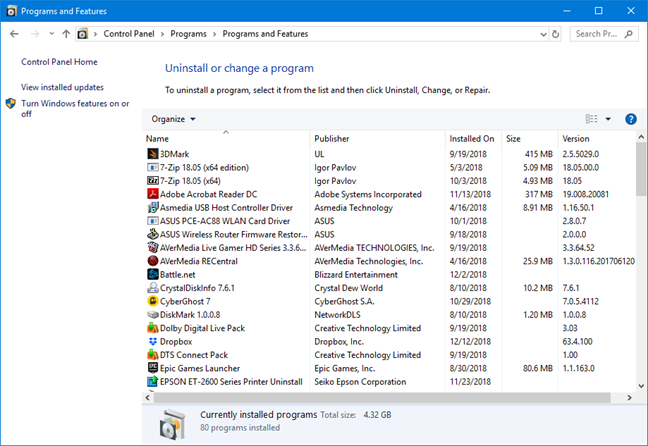Click vertical scrollbar thumb in program list
The width and height of the screenshot is (648, 446).
641,169
